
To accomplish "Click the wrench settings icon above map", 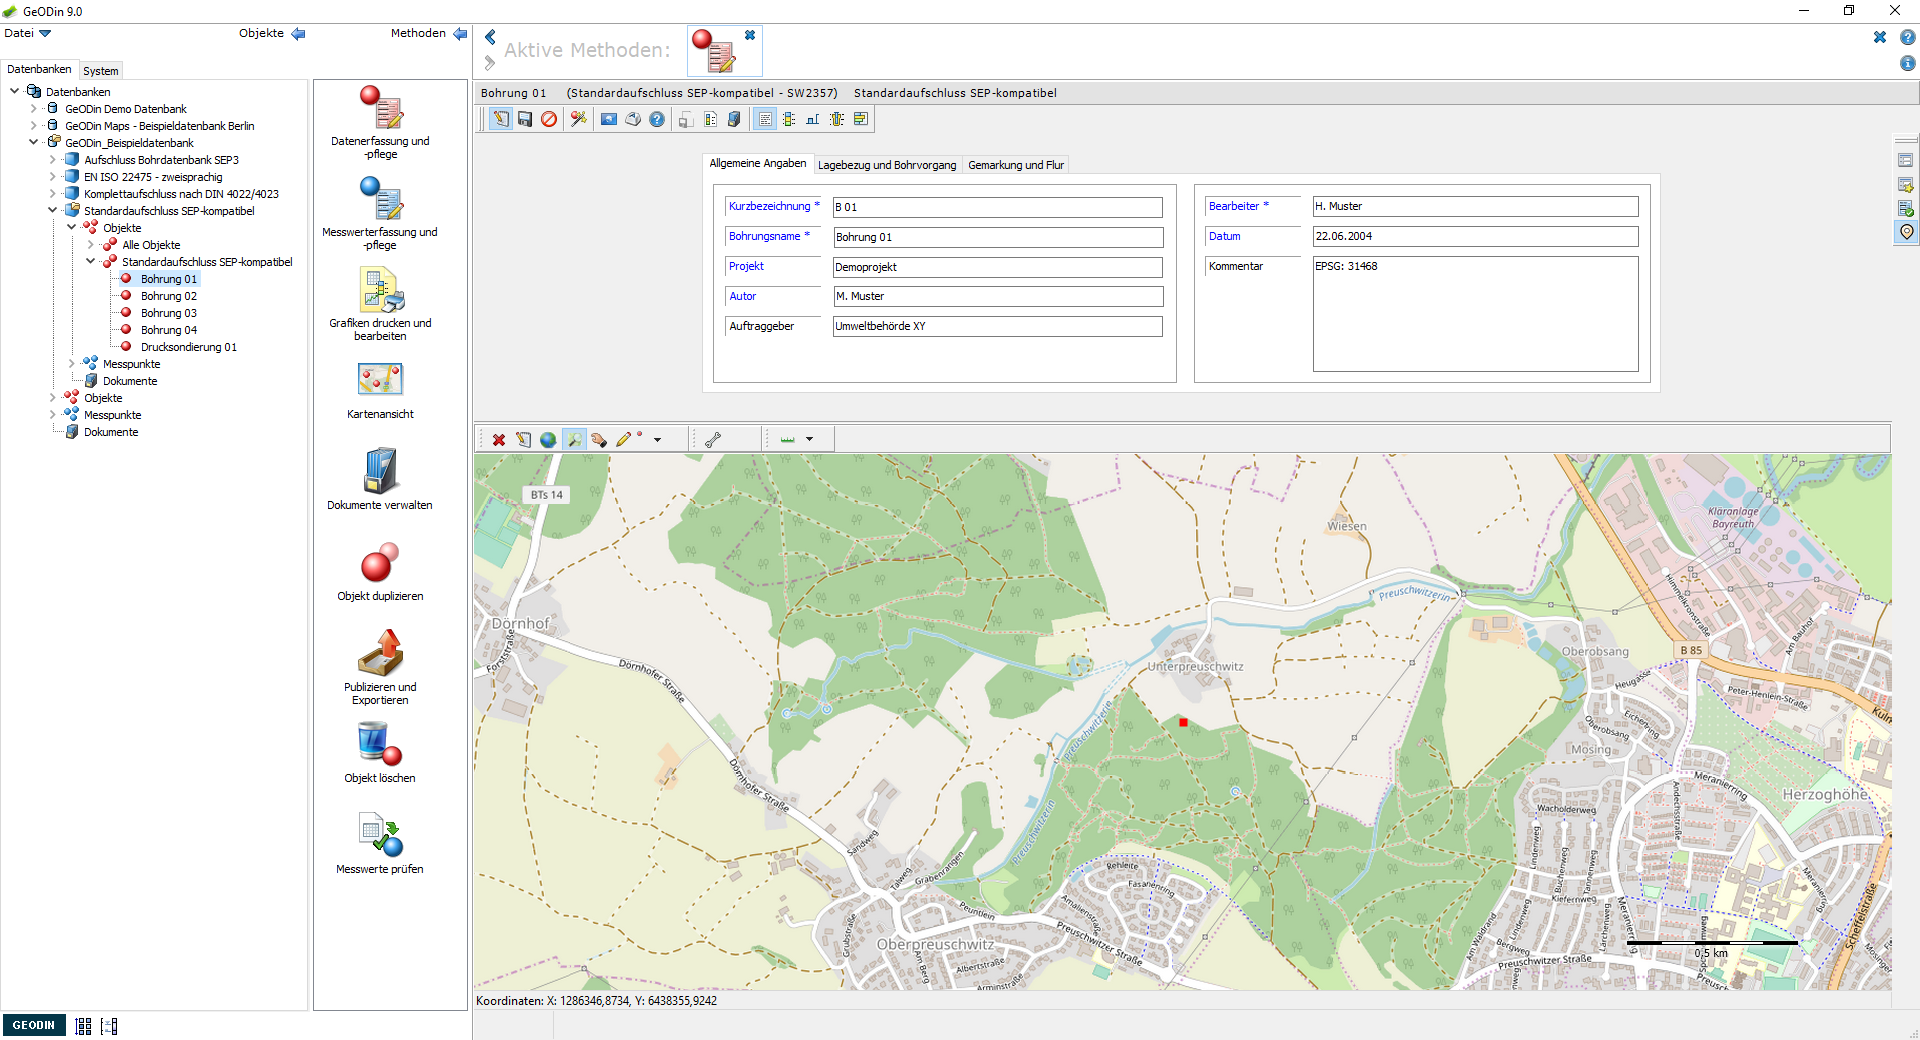I will [x=713, y=439].
